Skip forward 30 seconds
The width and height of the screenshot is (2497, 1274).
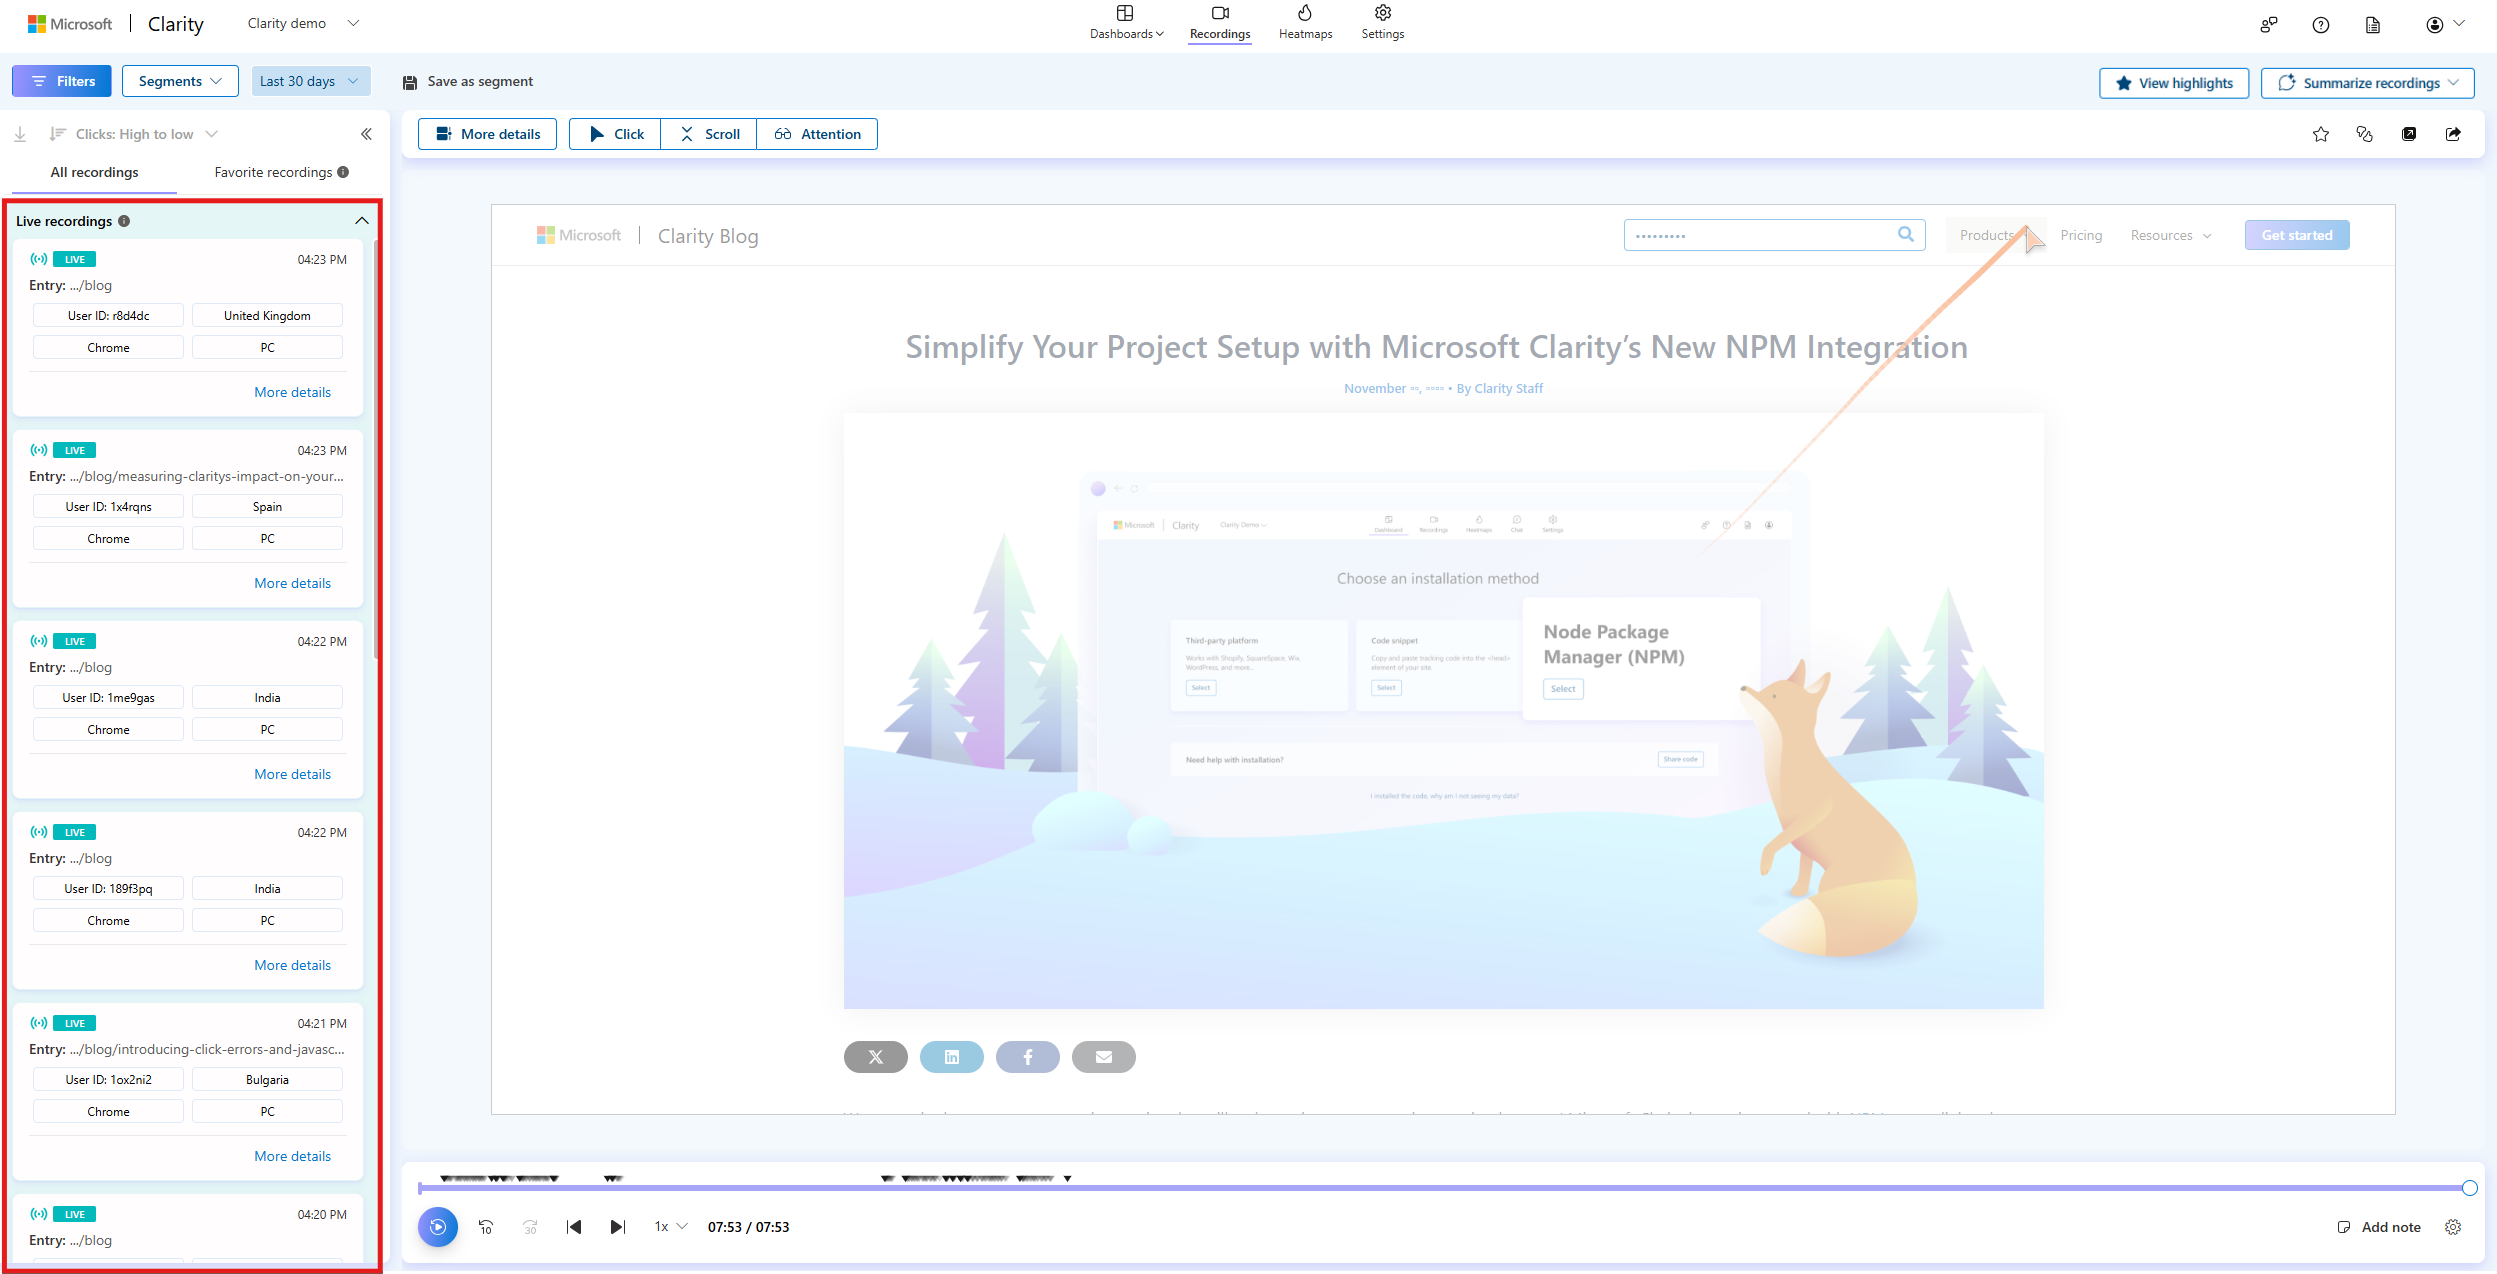click(x=530, y=1227)
